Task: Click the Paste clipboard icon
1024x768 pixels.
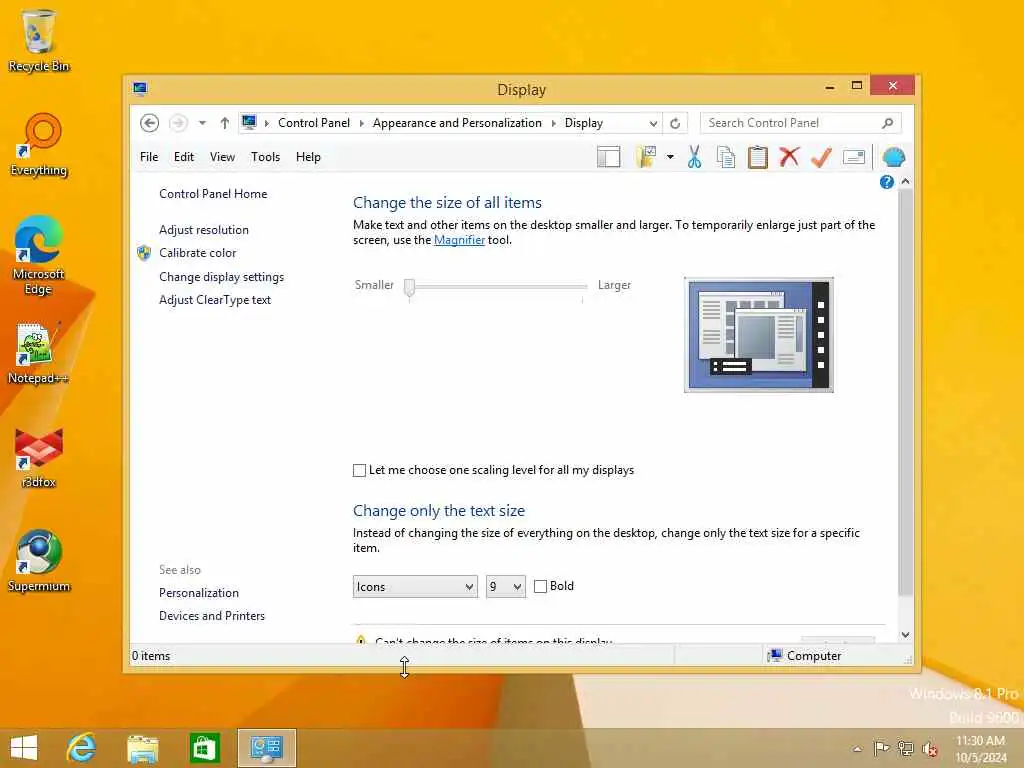Action: click(758, 157)
